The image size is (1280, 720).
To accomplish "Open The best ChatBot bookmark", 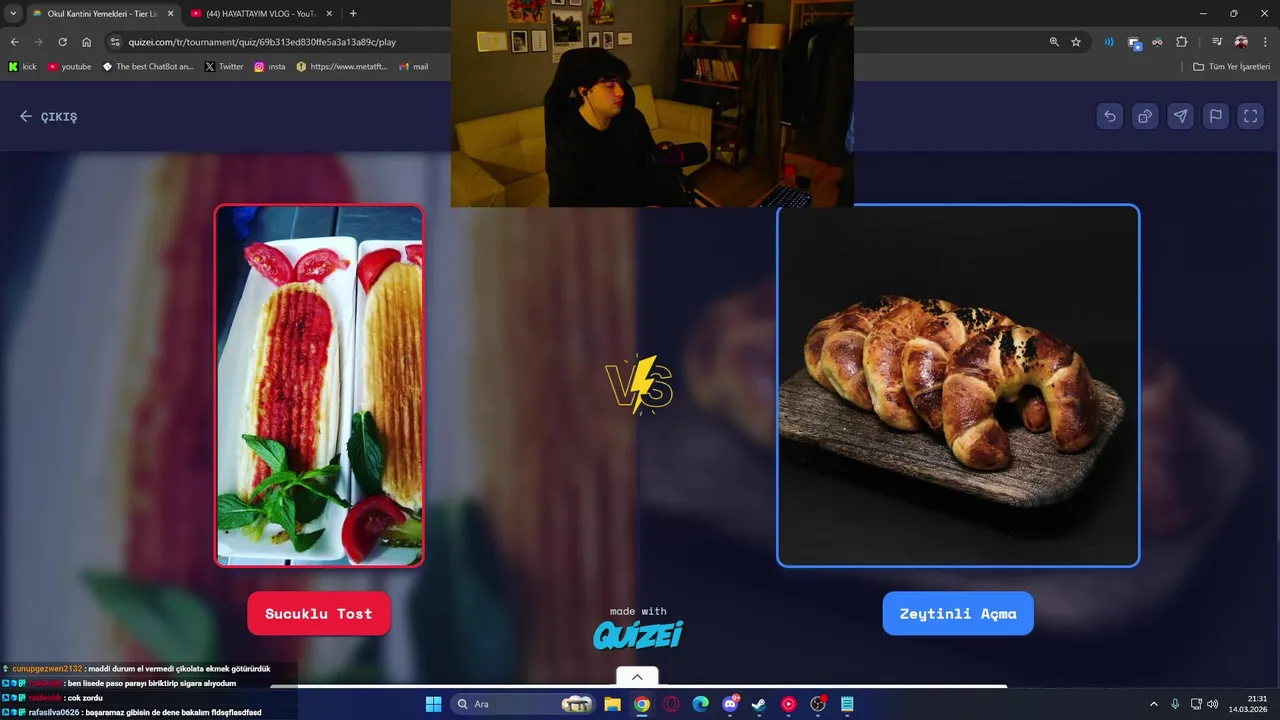I will [x=148, y=67].
